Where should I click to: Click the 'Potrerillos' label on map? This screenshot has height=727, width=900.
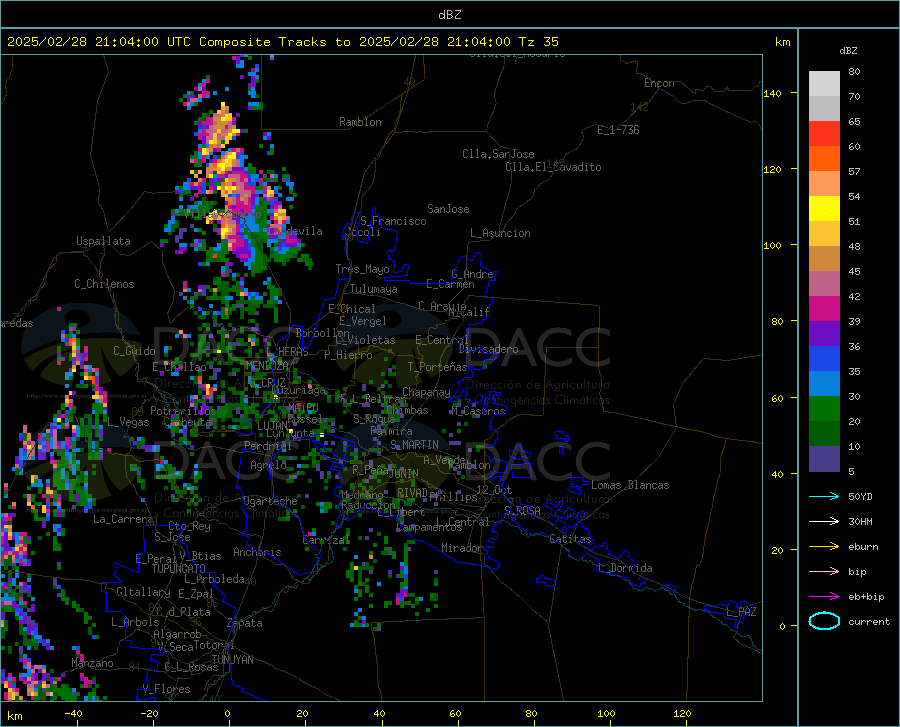click(183, 411)
